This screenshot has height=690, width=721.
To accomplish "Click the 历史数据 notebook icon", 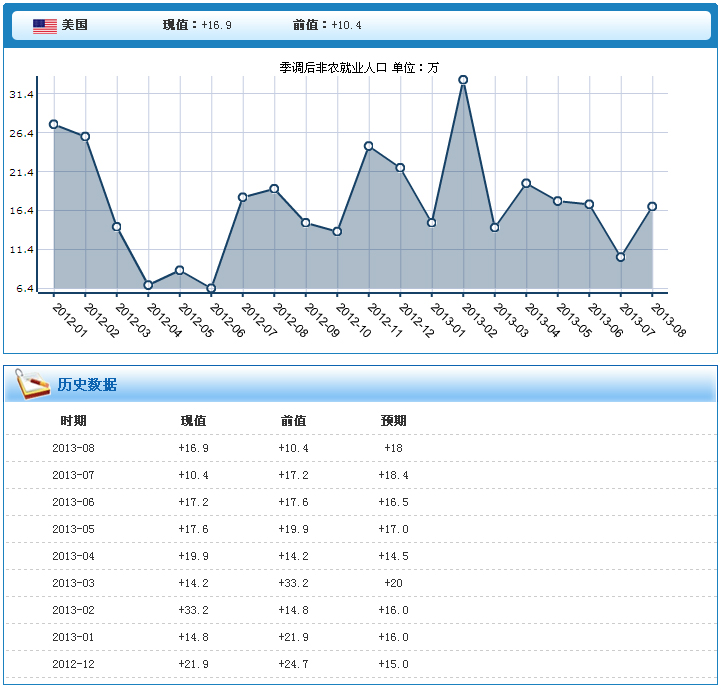I will point(32,384).
